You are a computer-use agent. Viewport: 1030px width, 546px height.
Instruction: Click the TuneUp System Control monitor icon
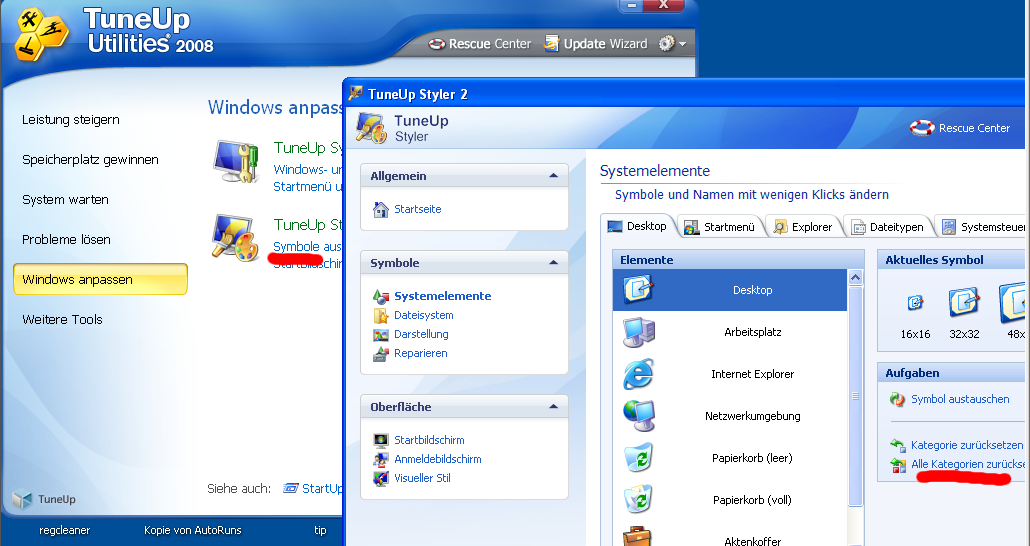coord(236,162)
